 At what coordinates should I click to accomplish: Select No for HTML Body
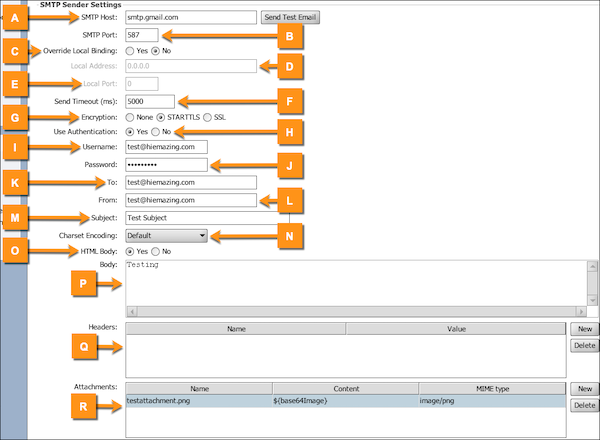155,251
